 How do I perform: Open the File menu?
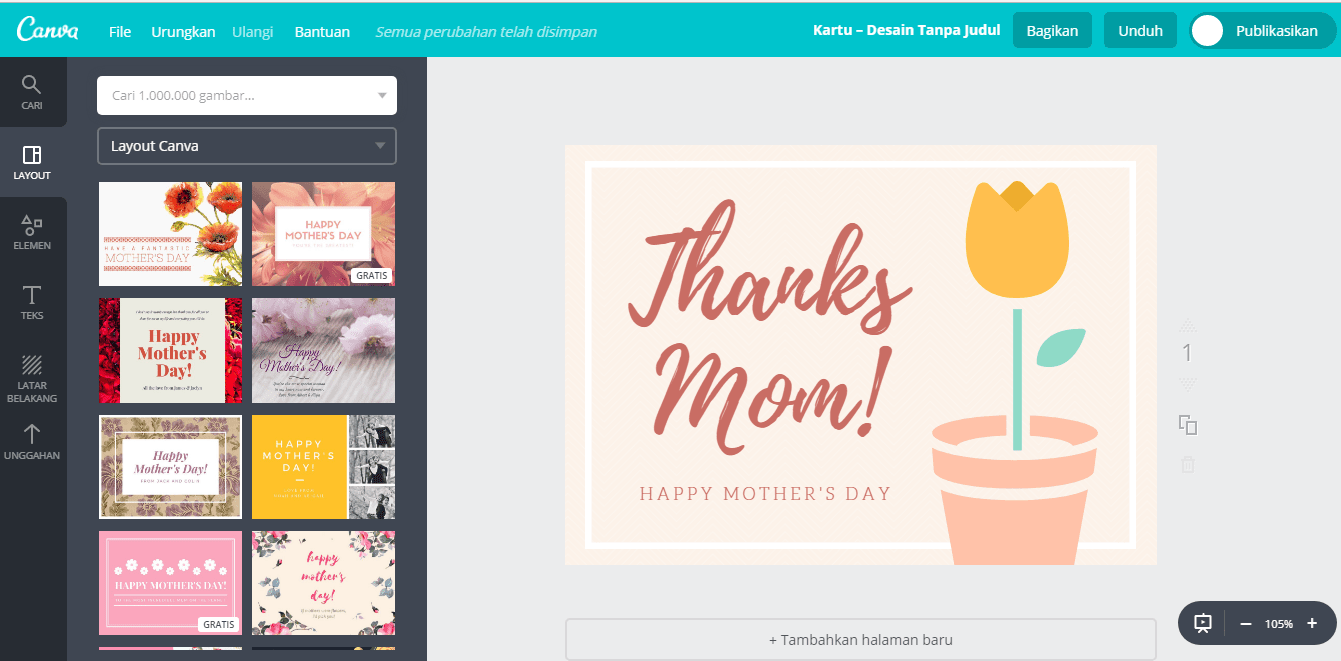pyautogui.click(x=120, y=31)
